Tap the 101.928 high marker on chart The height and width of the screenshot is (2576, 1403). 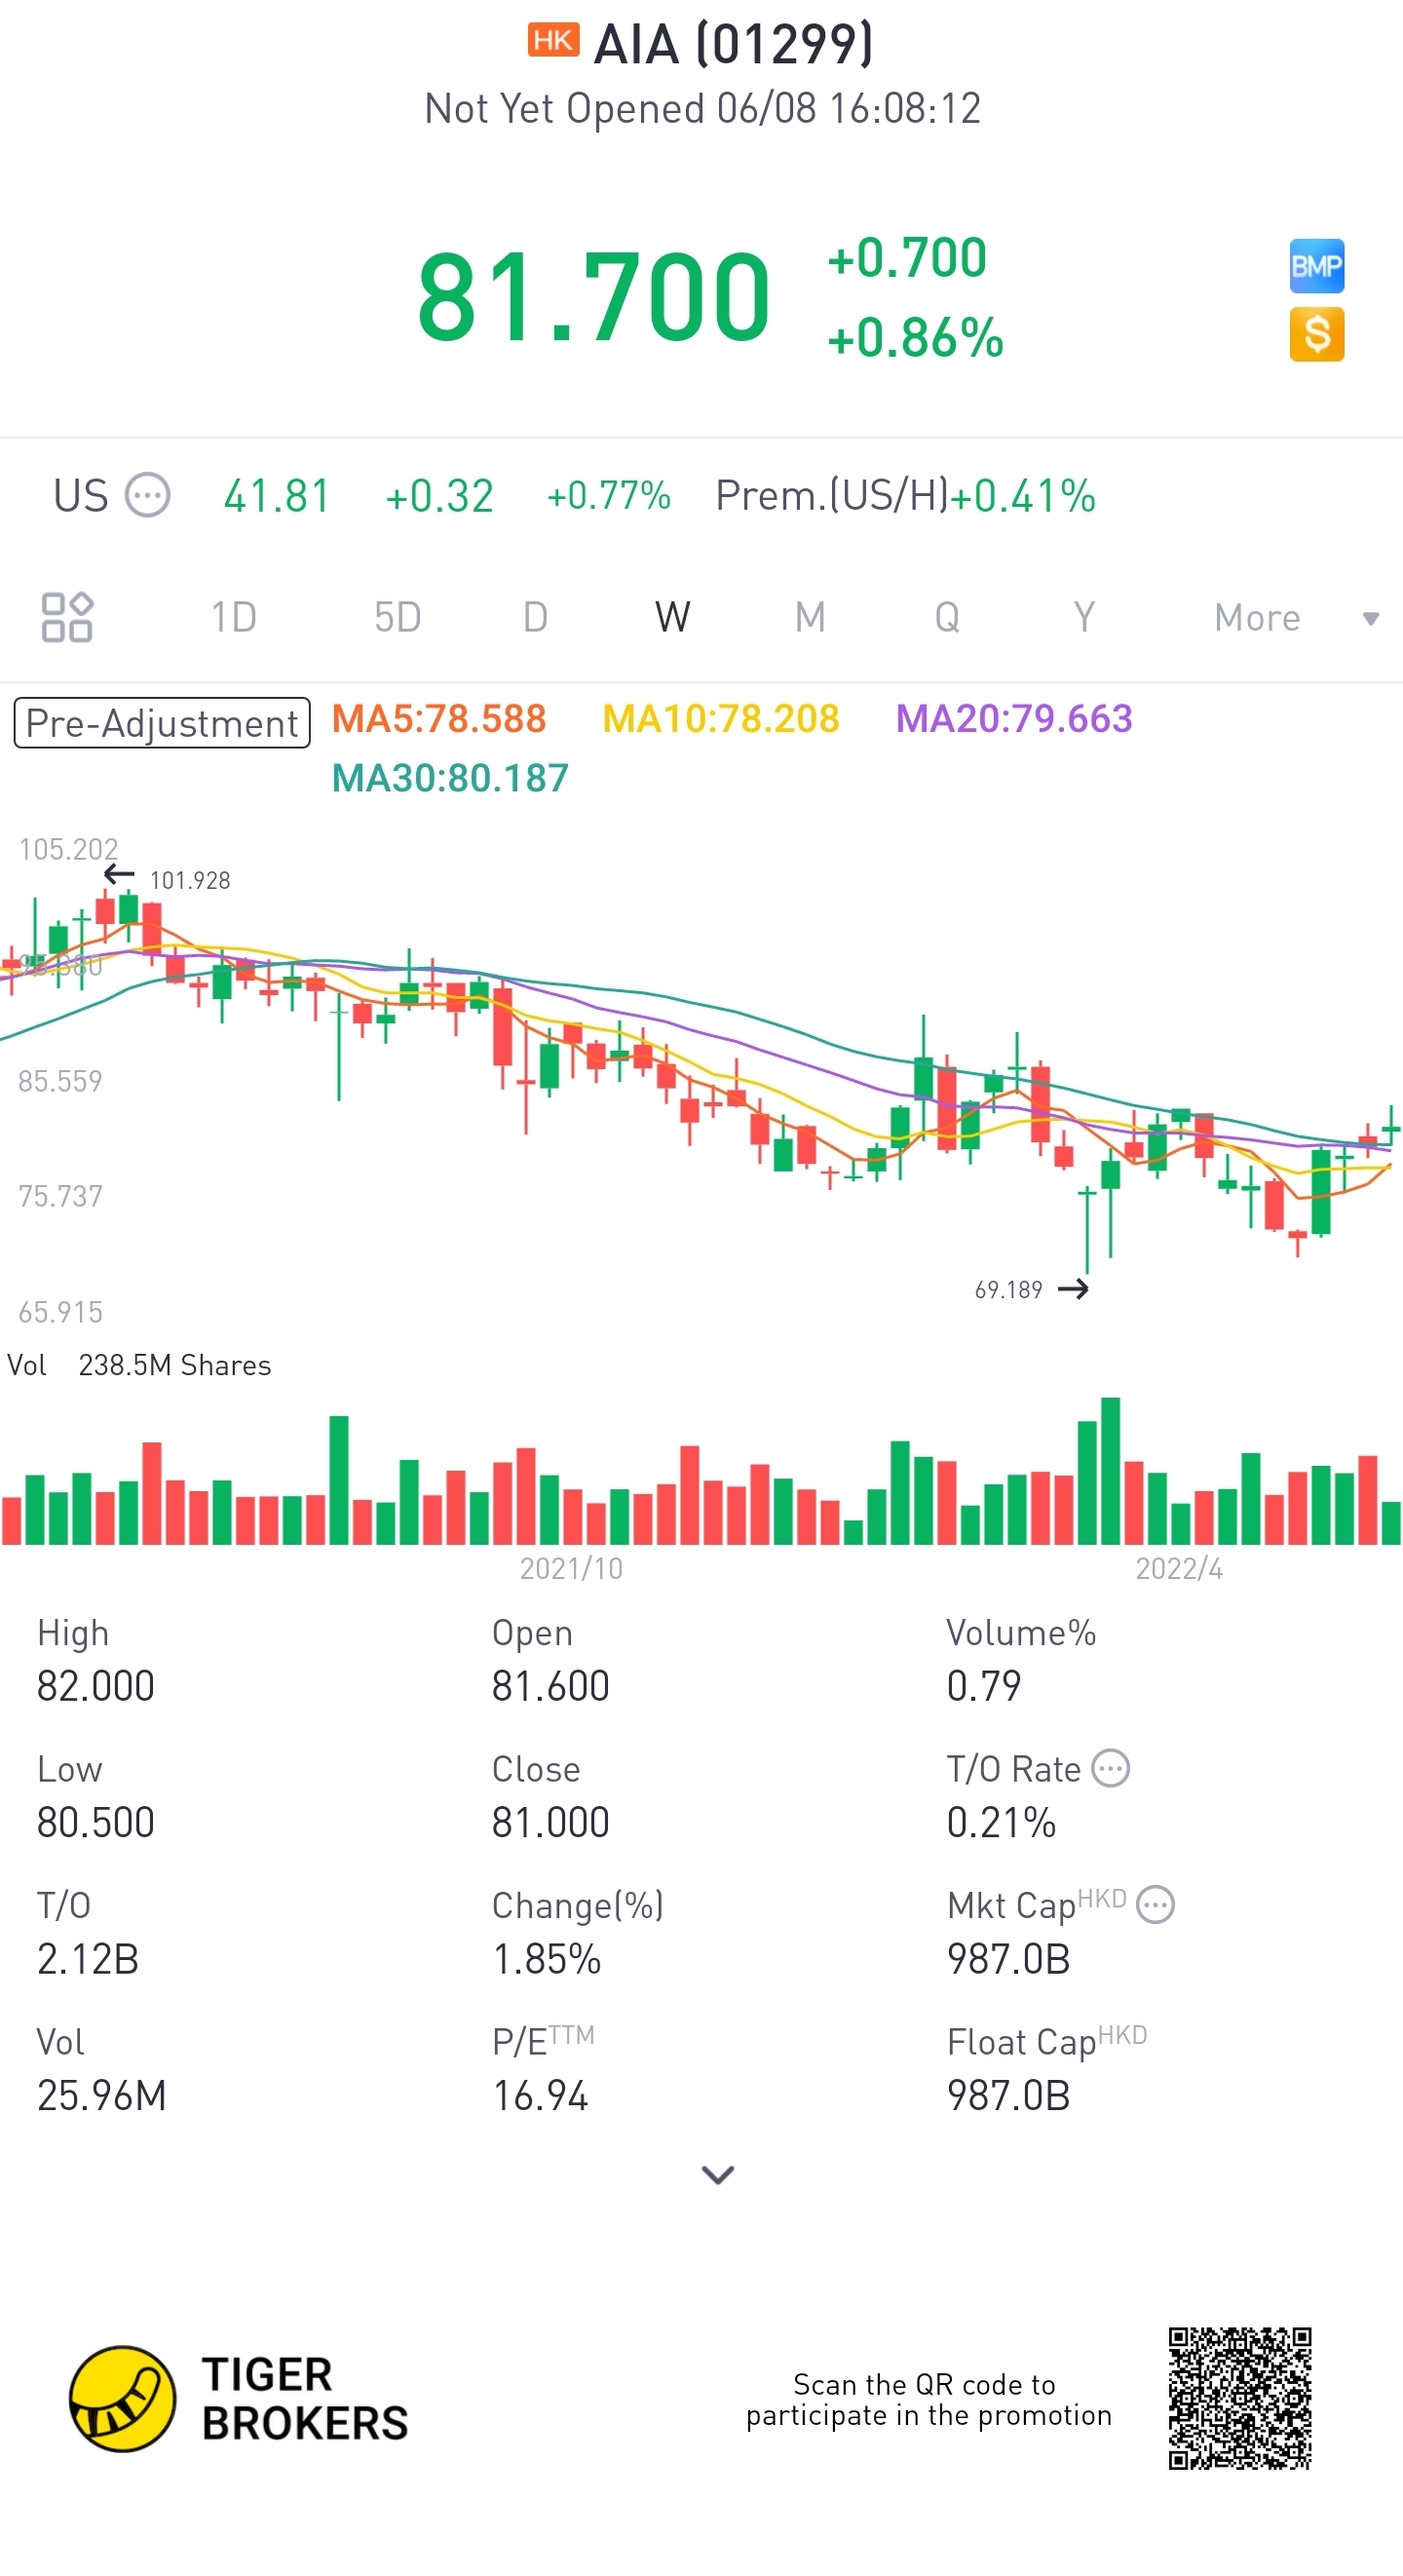[190, 880]
